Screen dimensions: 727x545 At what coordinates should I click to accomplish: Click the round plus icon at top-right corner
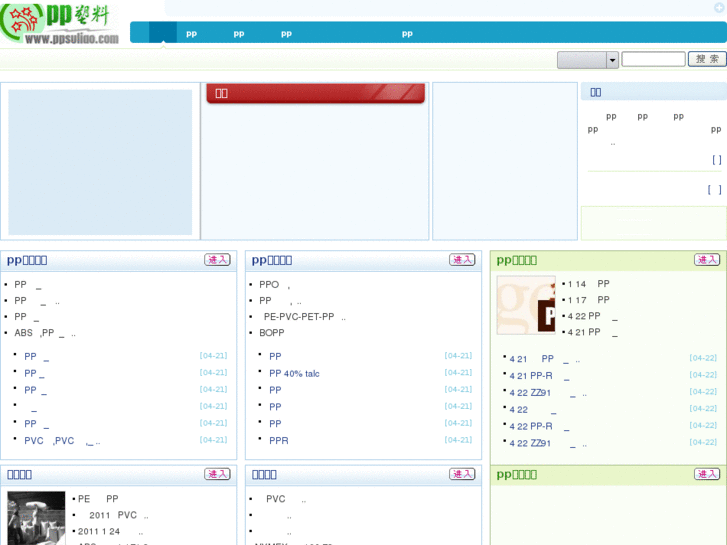click(721, 7)
